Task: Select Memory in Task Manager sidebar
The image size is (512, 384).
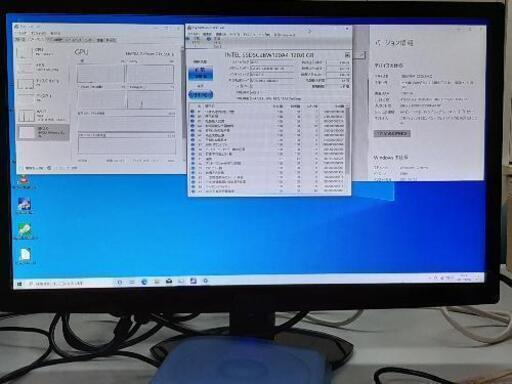Action: 42,68
